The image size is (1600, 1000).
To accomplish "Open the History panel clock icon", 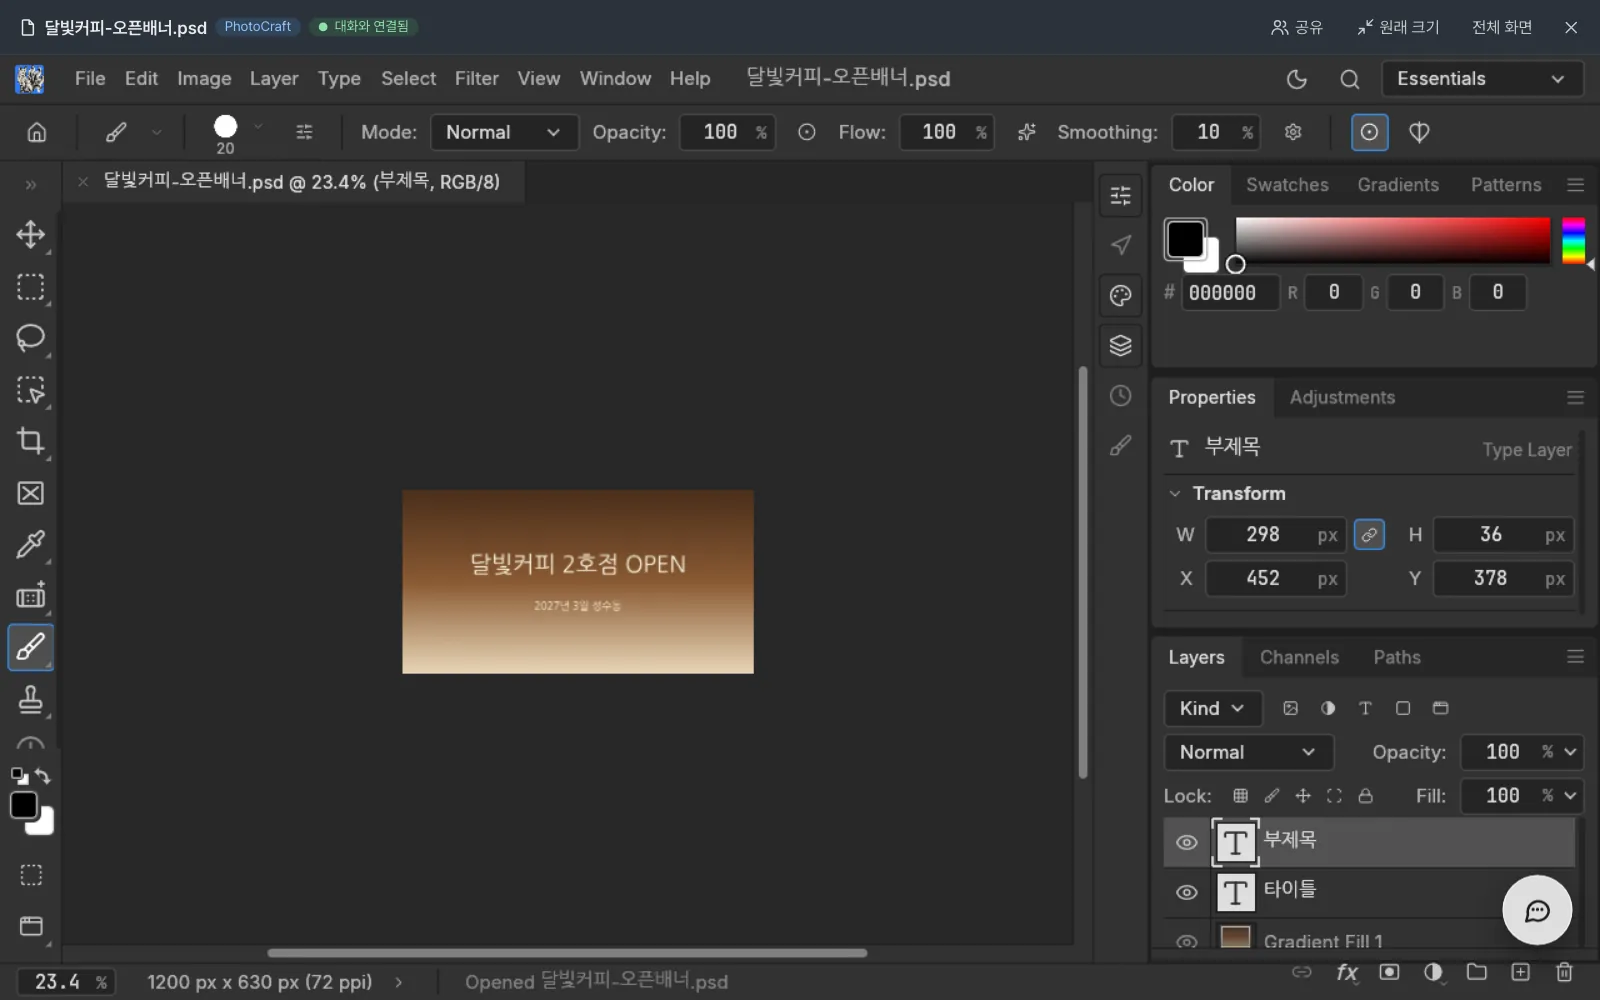I will coord(1120,396).
